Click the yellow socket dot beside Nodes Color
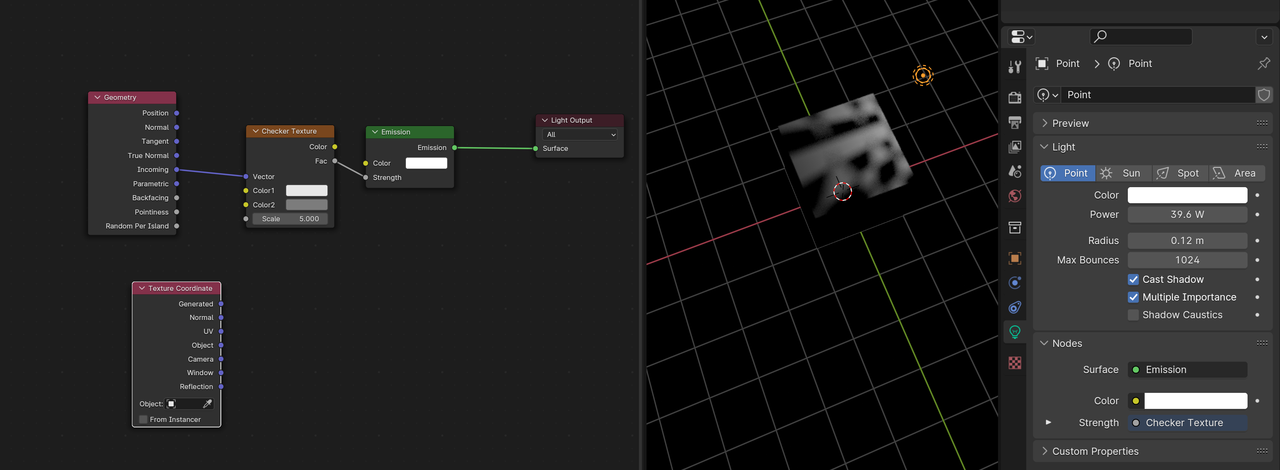This screenshot has height=470, width=1280. pos(1136,401)
